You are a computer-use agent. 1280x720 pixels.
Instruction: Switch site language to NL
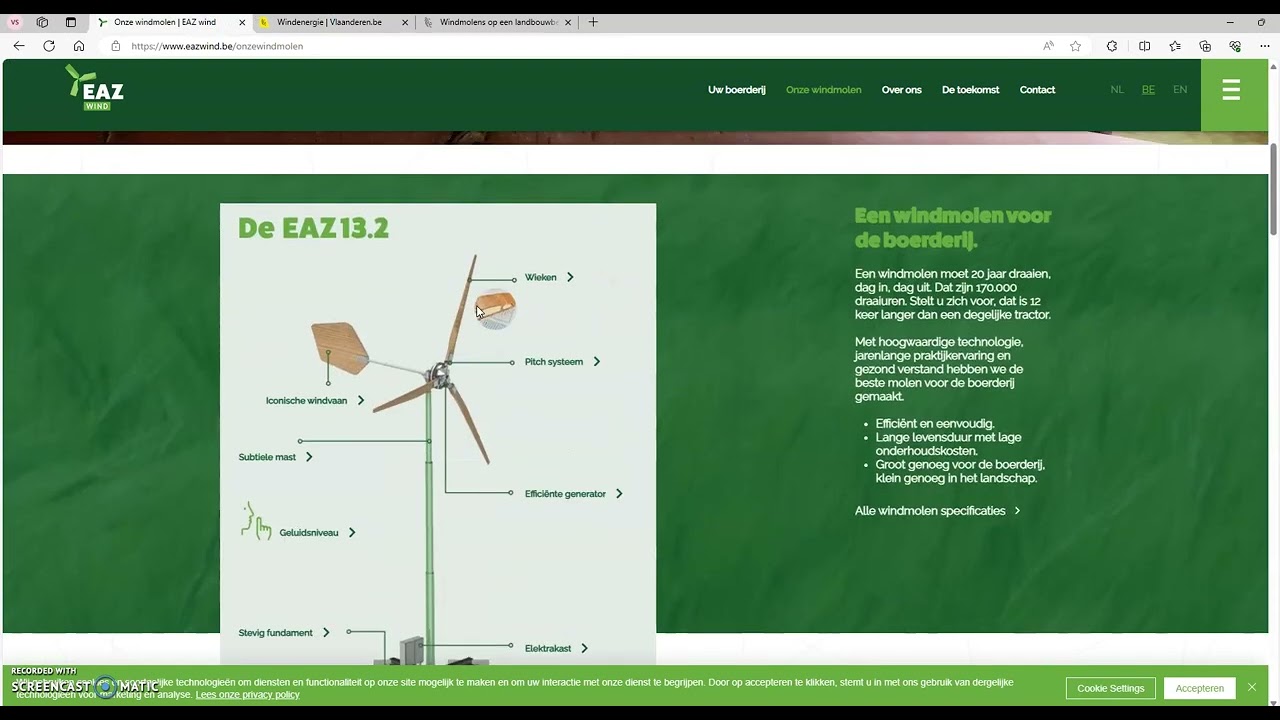pyautogui.click(x=1117, y=90)
